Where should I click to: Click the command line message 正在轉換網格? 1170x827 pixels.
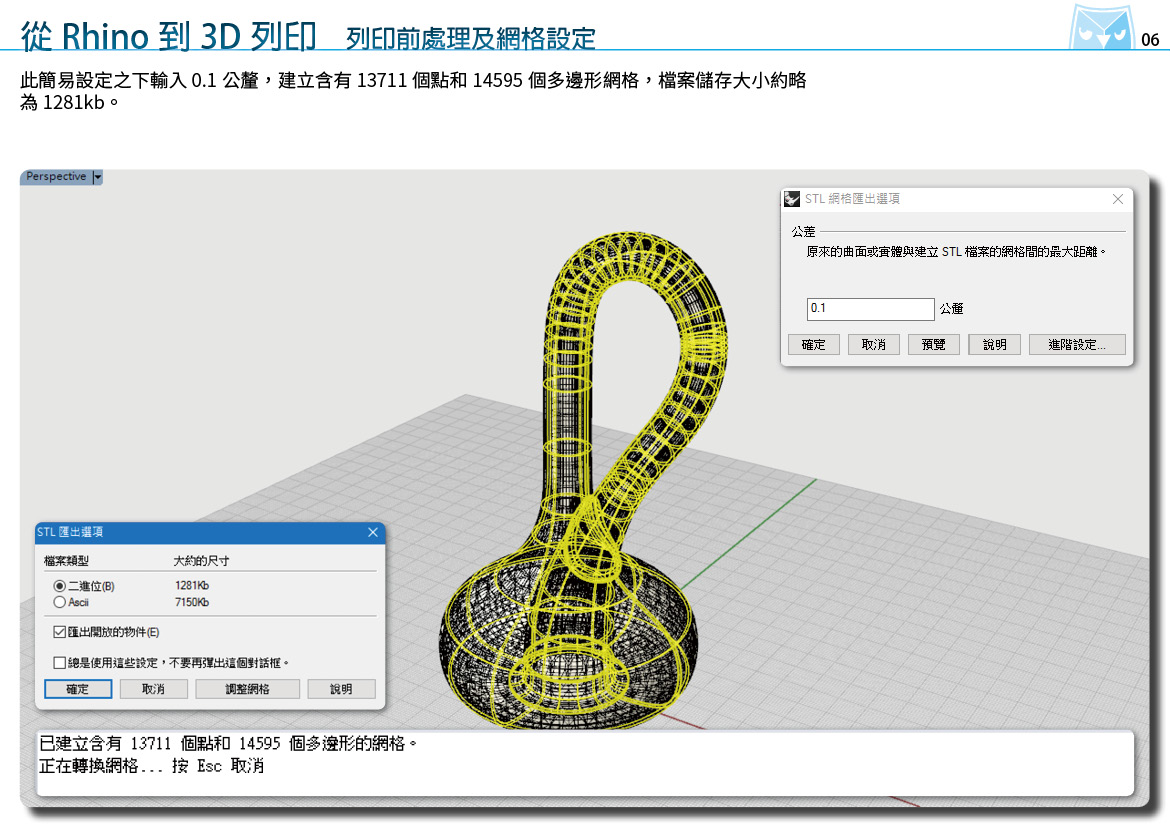151,766
